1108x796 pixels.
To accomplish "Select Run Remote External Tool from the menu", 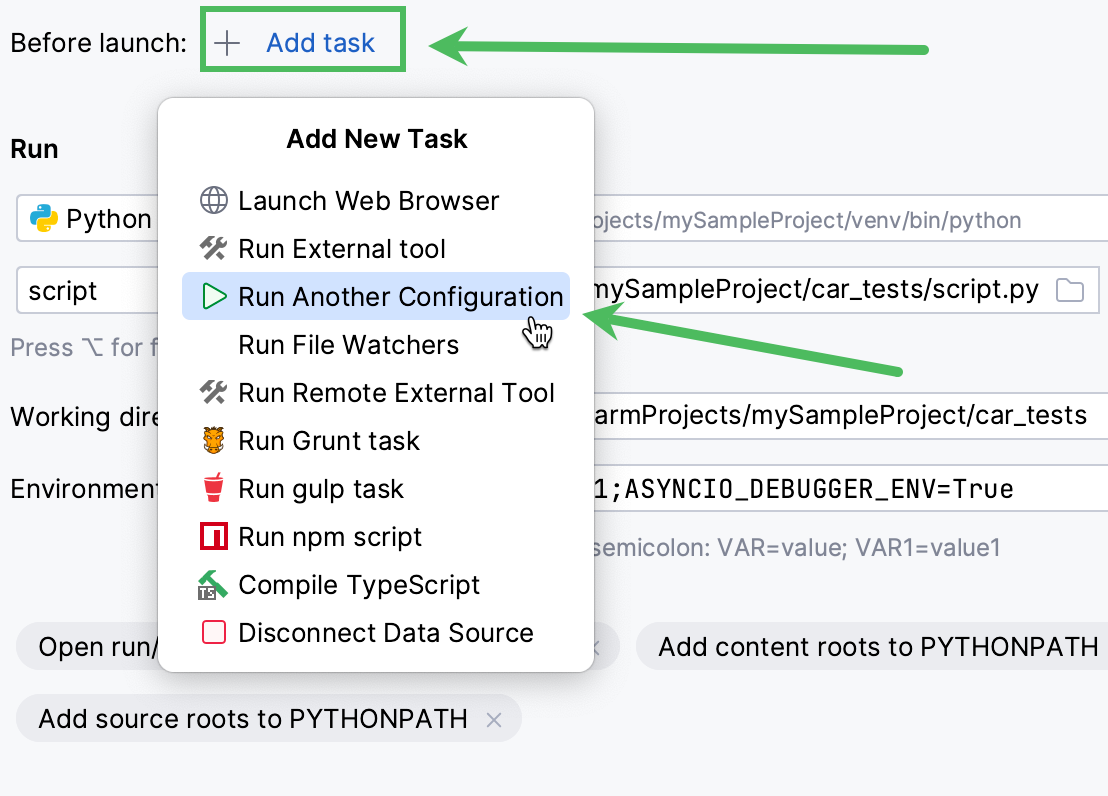I will (x=396, y=392).
